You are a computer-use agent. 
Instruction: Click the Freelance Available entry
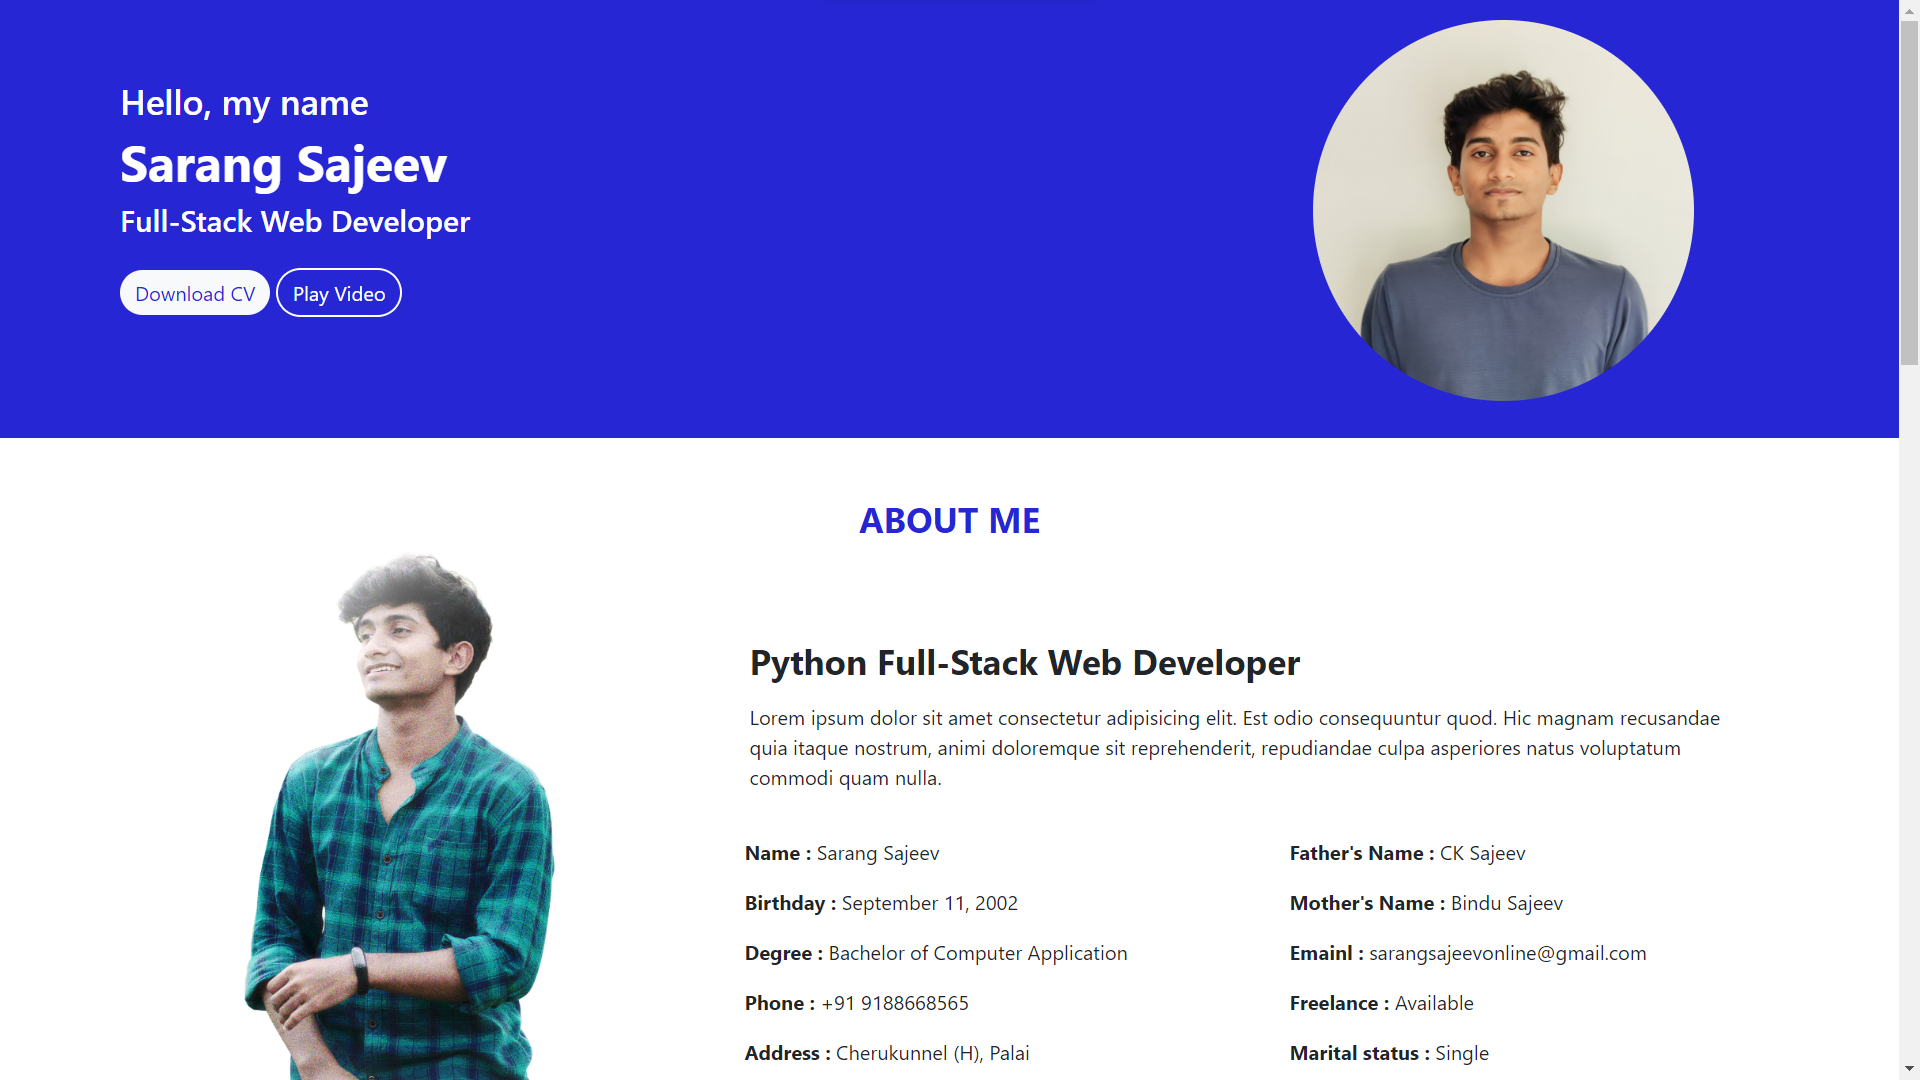[1381, 1003]
